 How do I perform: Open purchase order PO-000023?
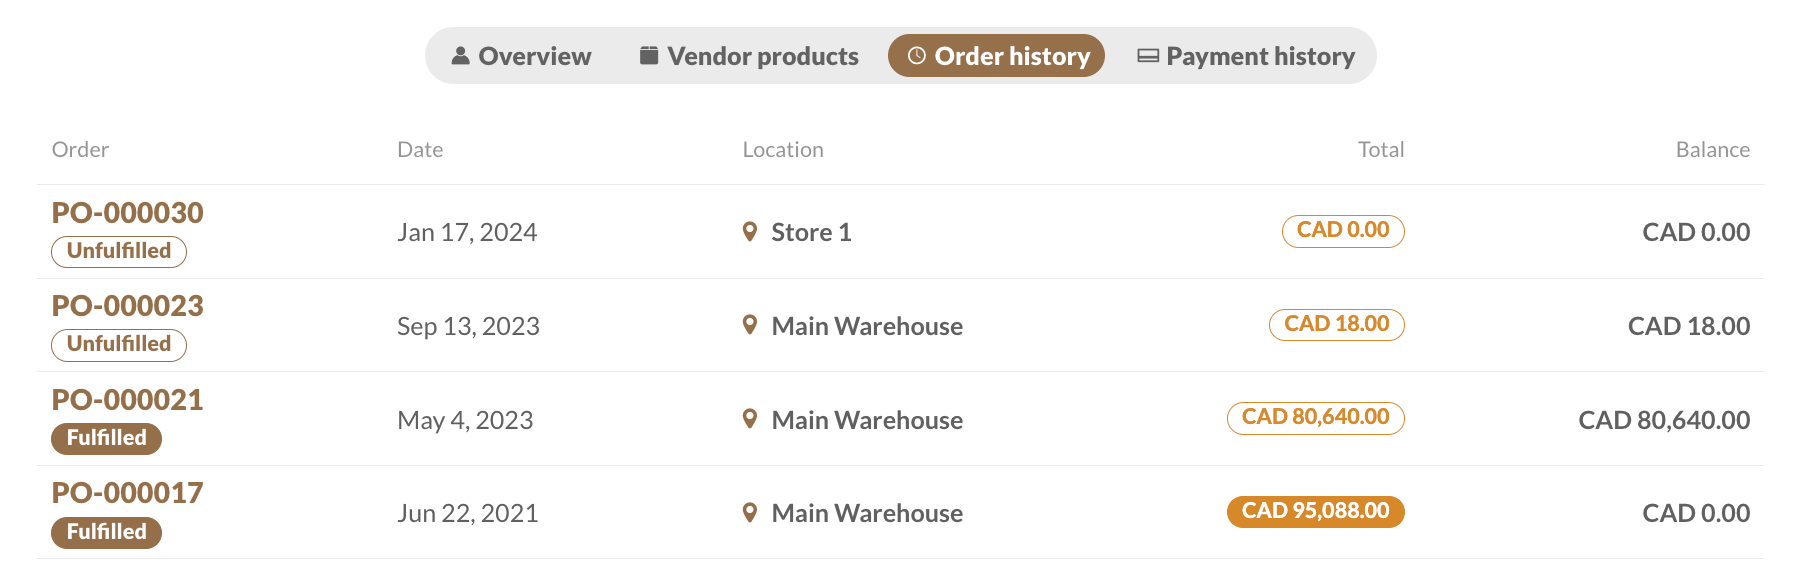pyautogui.click(x=127, y=306)
